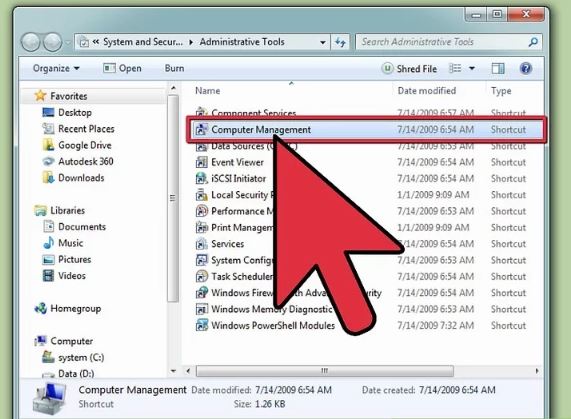Click the Windows PowerShell Modules 7:32 AM date
Viewport: 571px width, 419px height.
pos(436,325)
